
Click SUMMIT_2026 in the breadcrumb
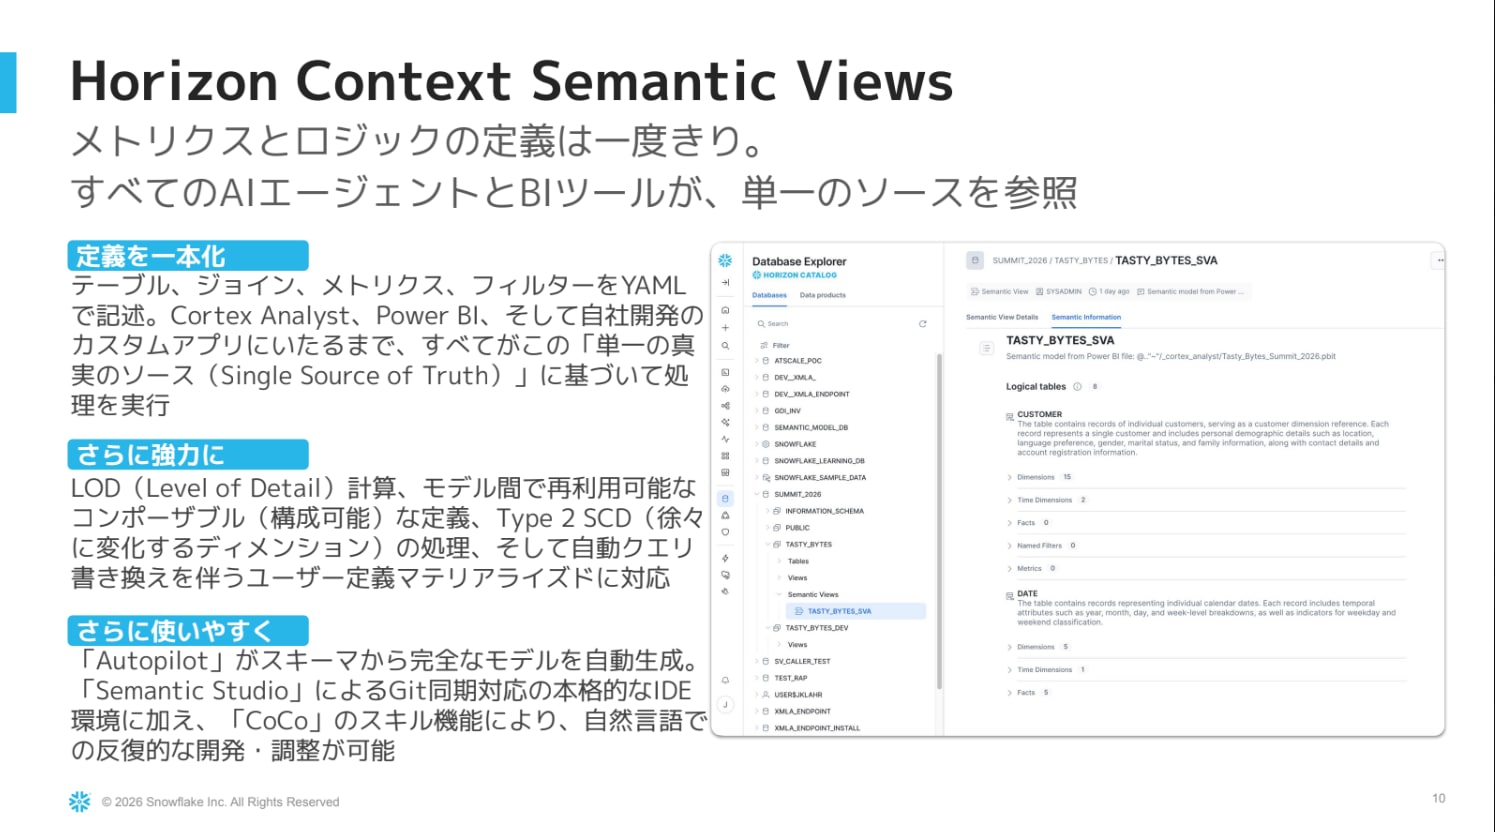[x=1020, y=260]
